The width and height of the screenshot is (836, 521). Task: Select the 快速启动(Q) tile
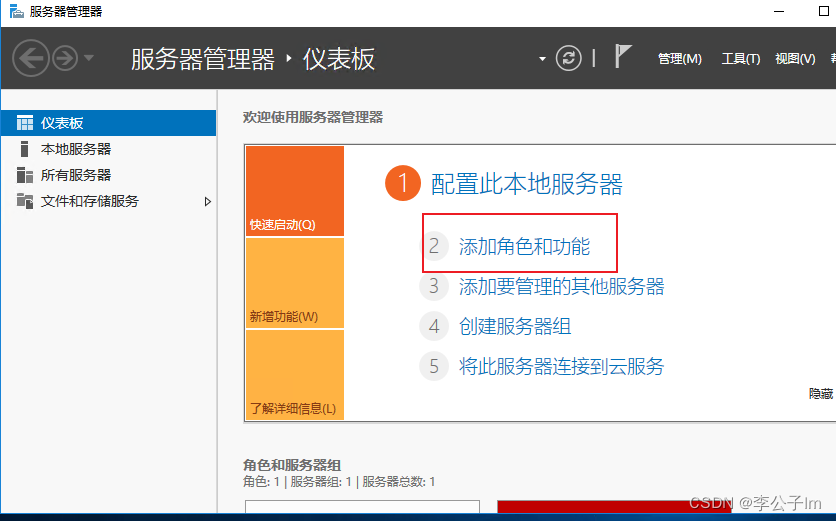point(295,191)
